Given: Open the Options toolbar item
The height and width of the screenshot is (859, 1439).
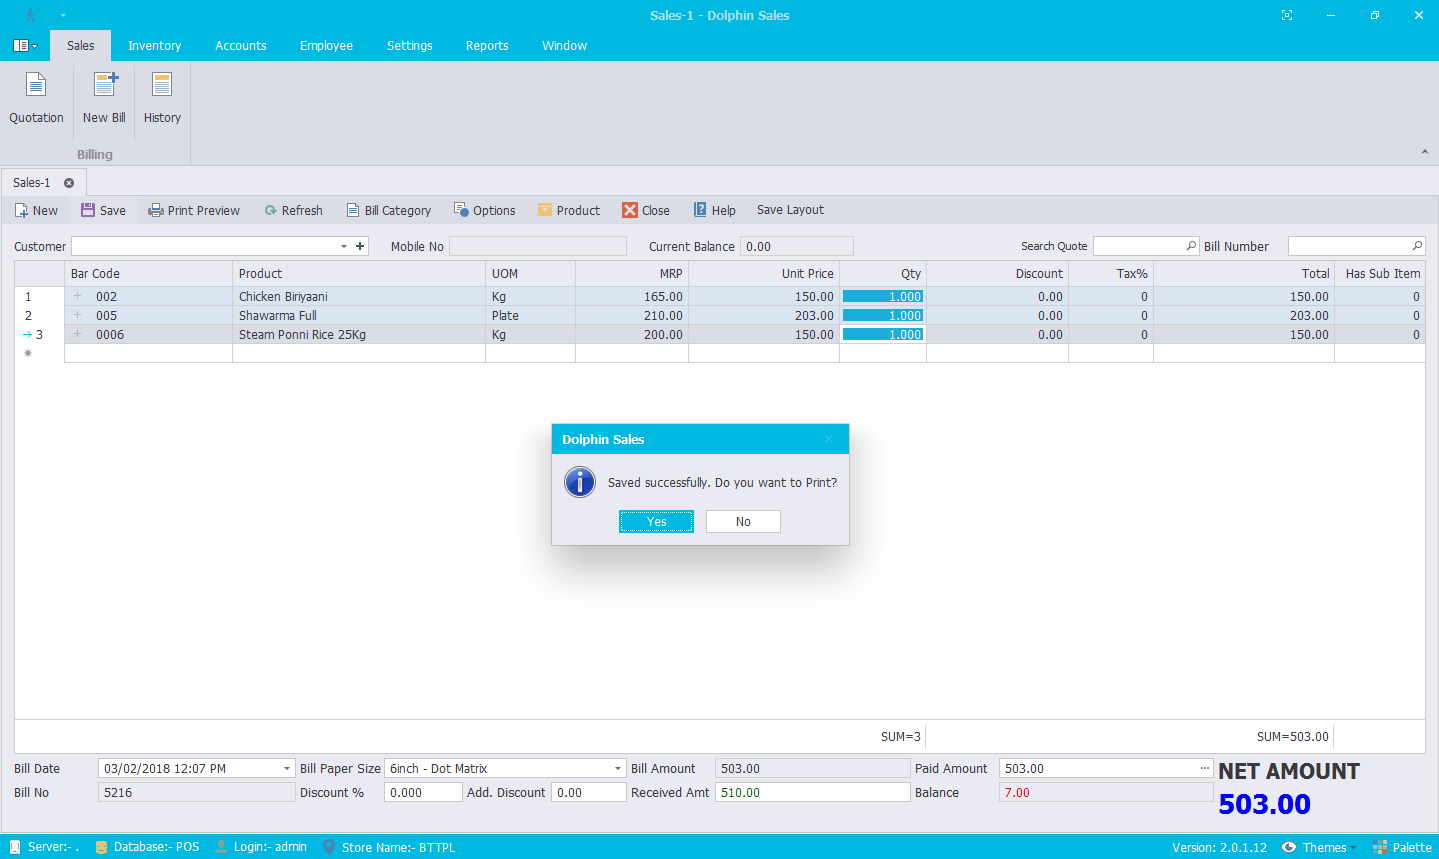Looking at the screenshot, I should pyautogui.click(x=484, y=210).
